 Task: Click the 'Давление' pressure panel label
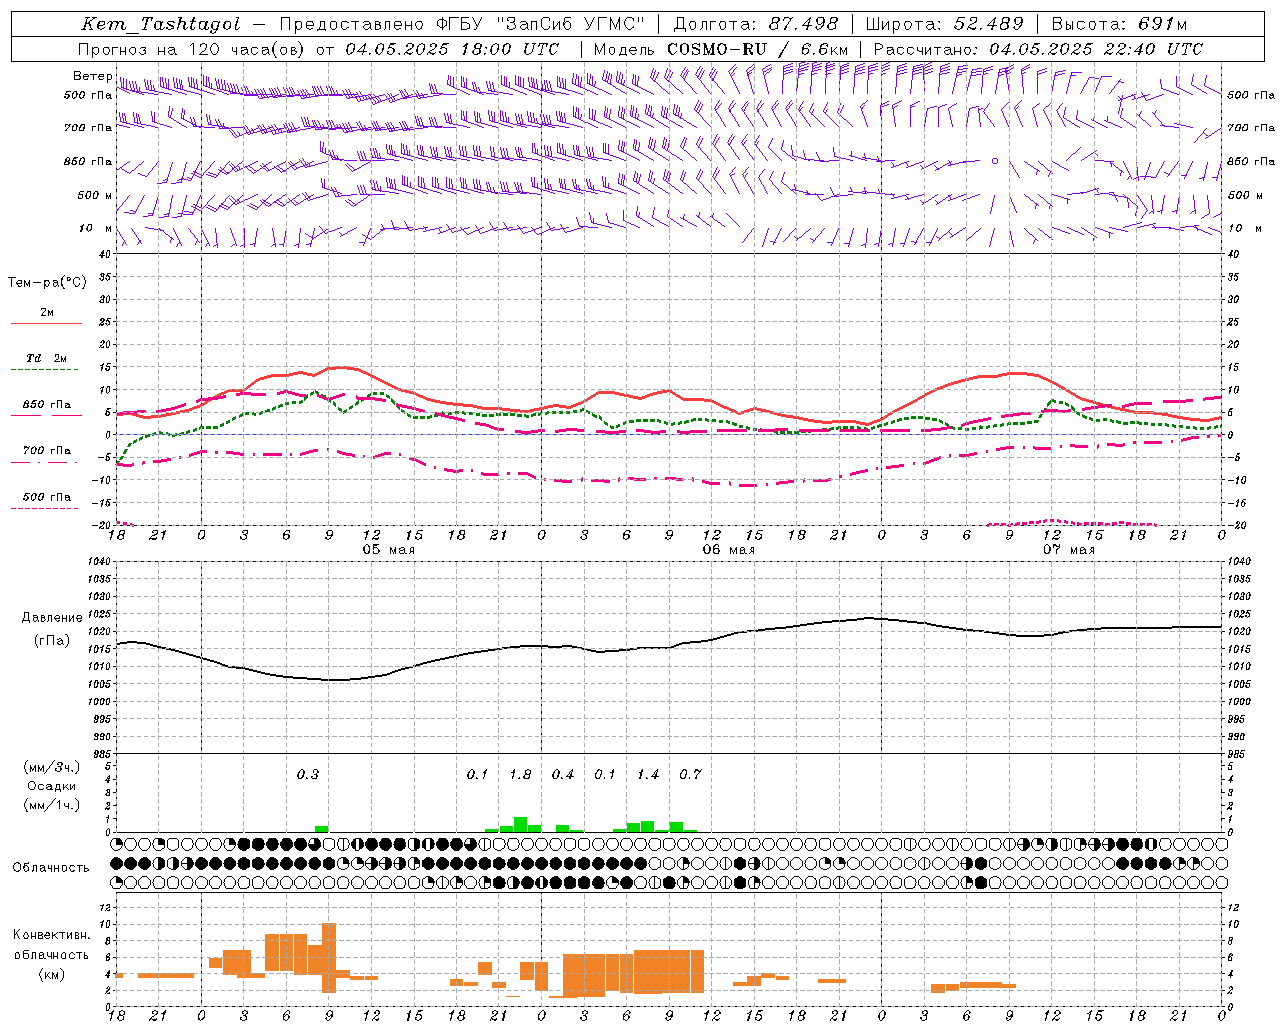coord(52,618)
